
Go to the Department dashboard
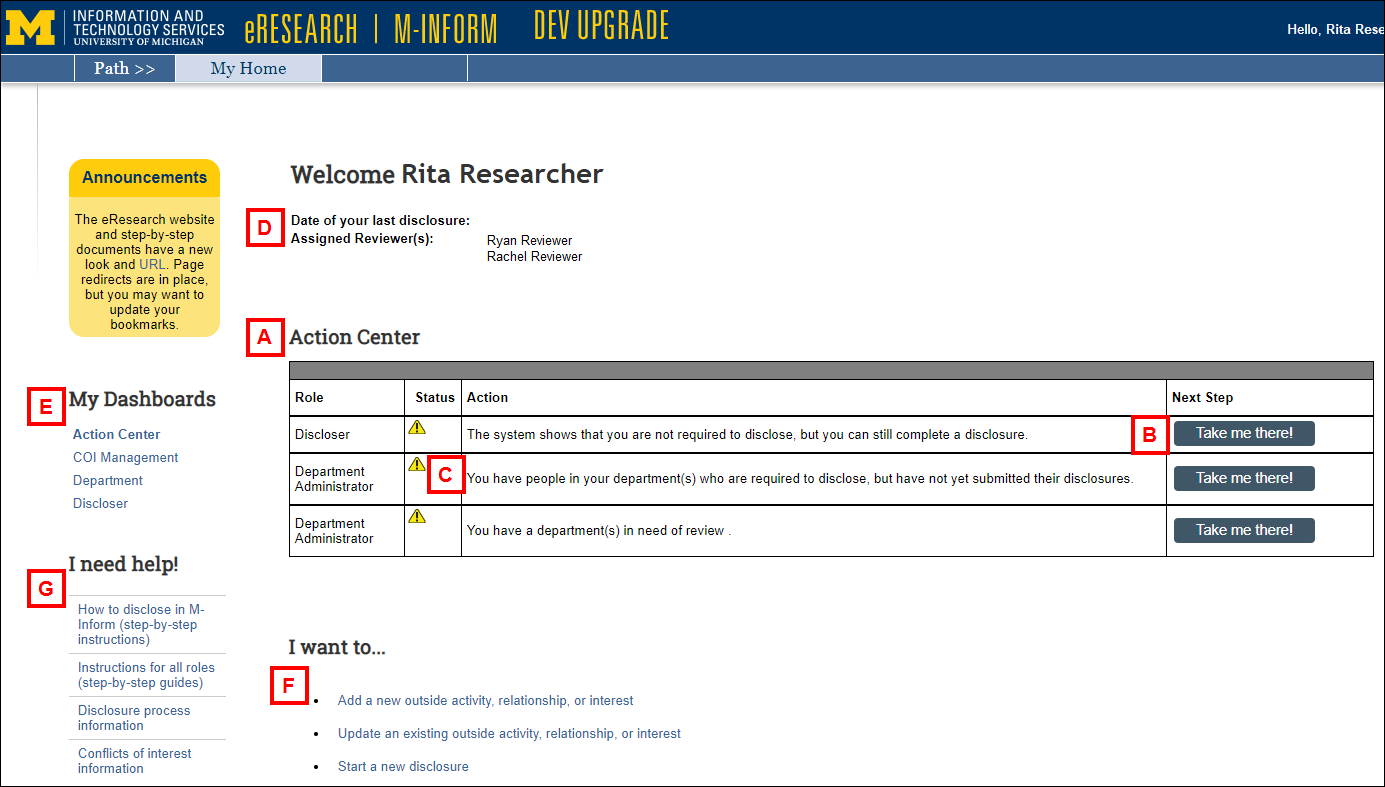coord(108,480)
